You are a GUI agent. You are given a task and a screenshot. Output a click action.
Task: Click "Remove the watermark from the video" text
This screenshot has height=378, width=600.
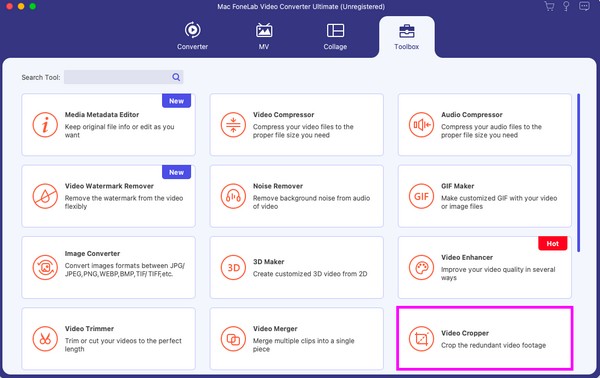[x=124, y=202]
